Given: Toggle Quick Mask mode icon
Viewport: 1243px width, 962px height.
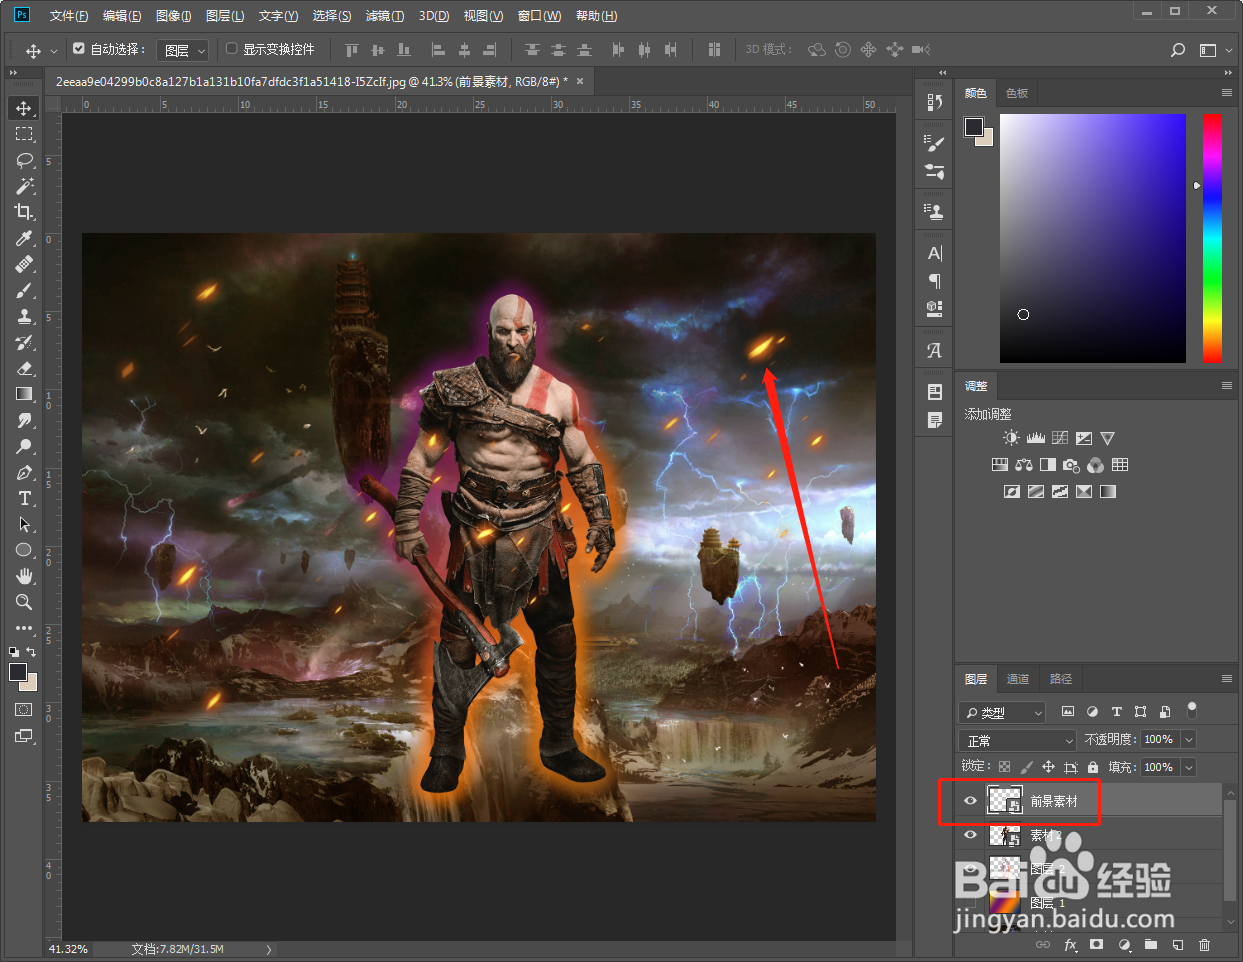Looking at the screenshot, I should pos(24,710).
